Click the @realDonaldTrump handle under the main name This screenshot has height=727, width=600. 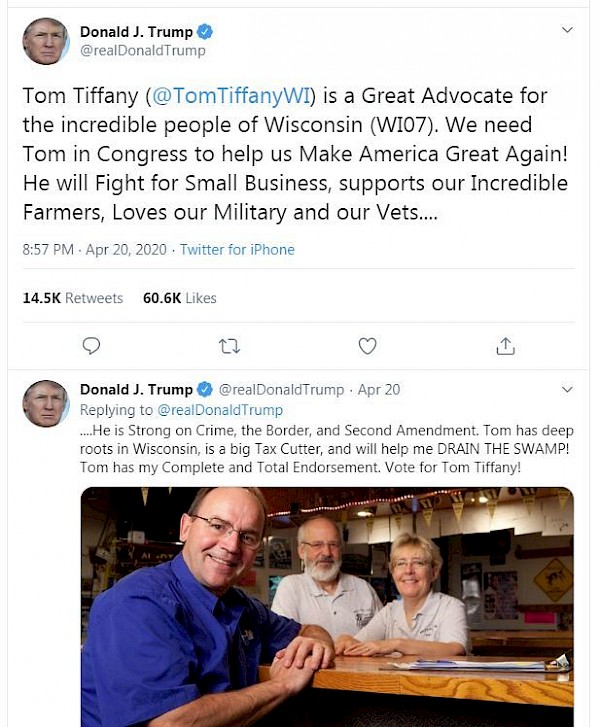coord(143,51)
